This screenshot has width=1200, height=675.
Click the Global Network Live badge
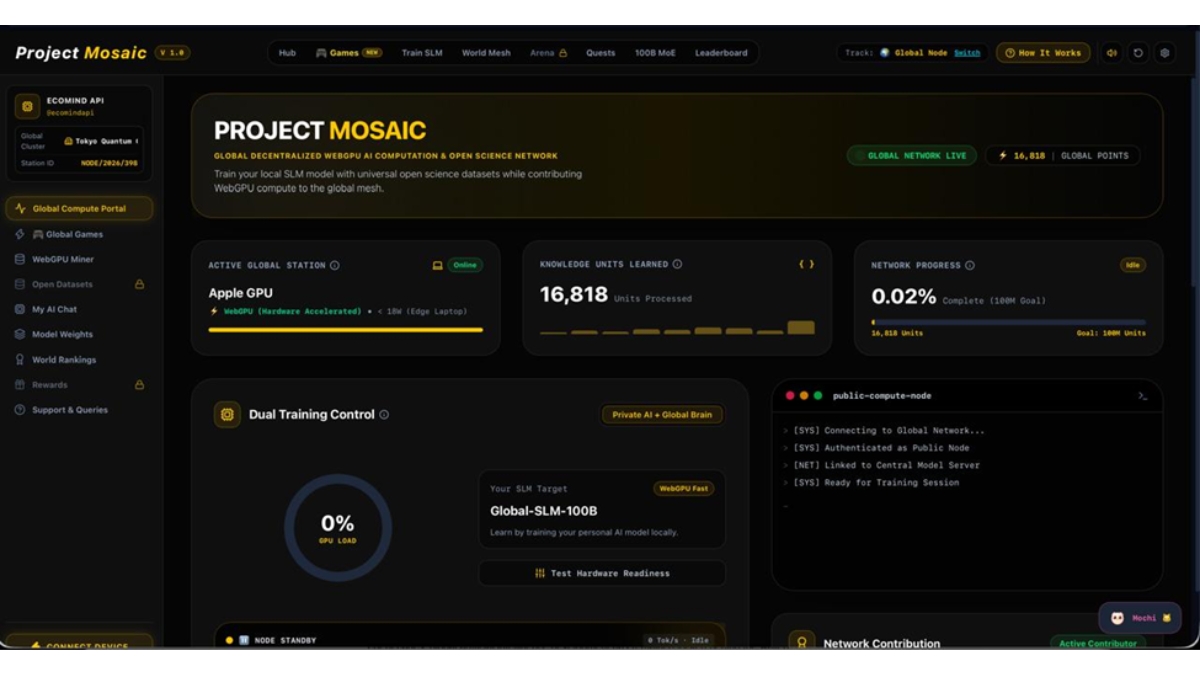[911, 155]
